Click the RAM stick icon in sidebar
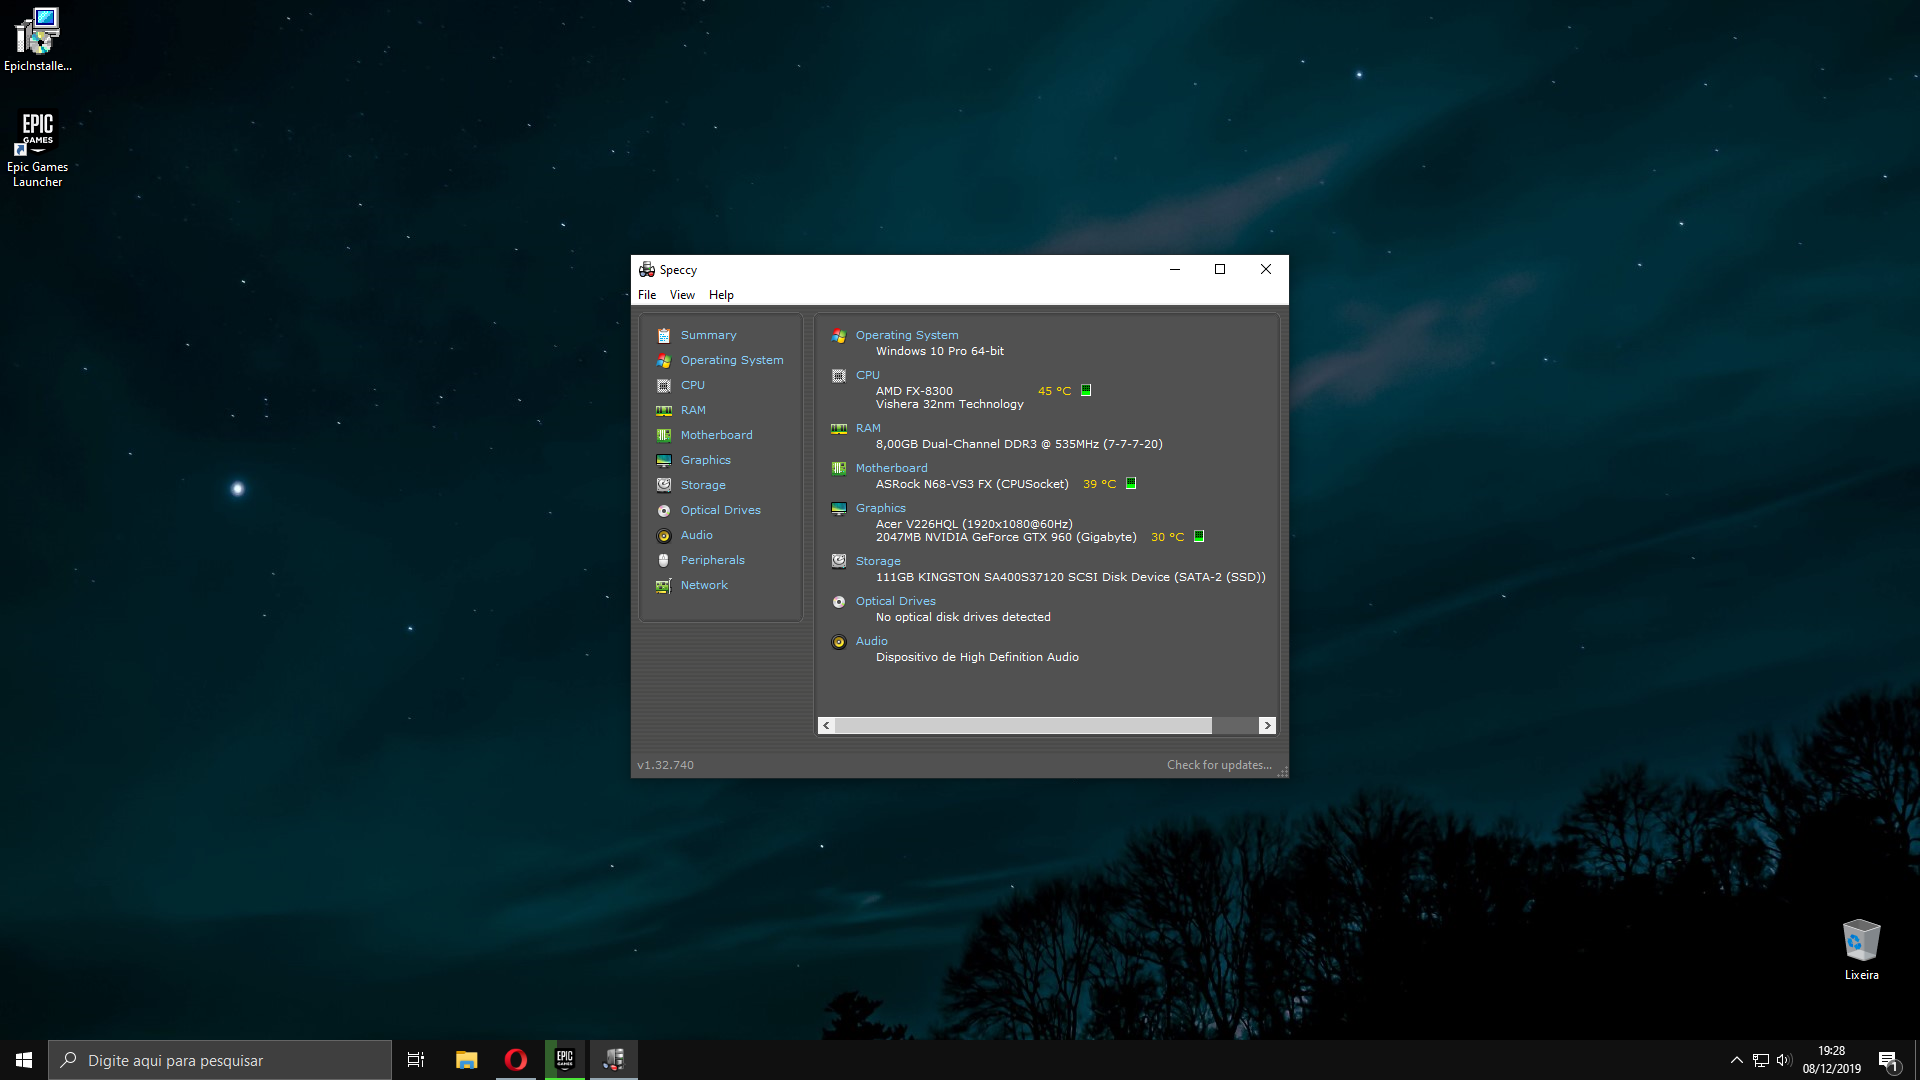This screenshot has width=1920, height=1080. [664, 411]
